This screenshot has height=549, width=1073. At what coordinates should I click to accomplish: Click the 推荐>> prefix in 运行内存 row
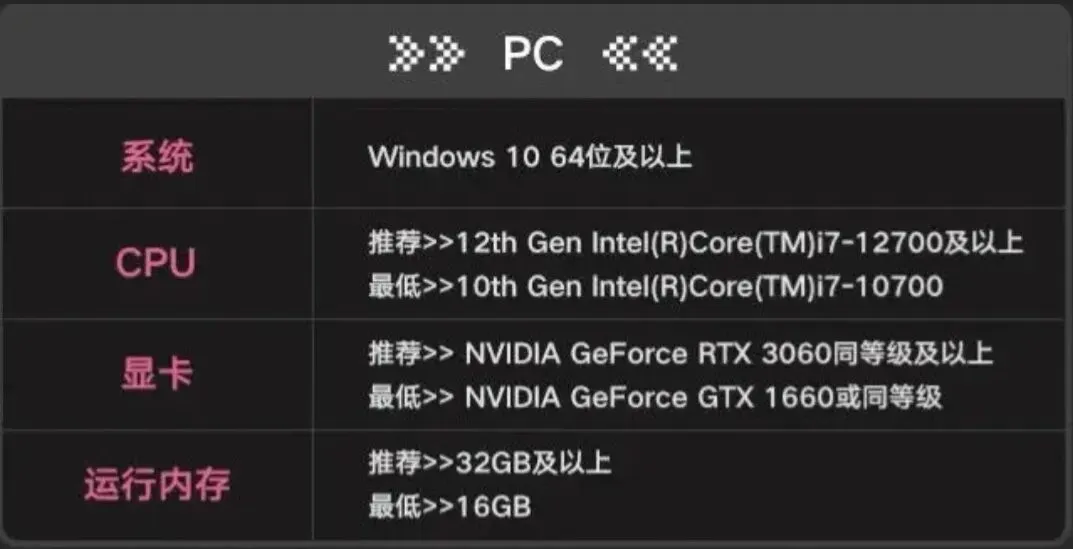(411, 463)
